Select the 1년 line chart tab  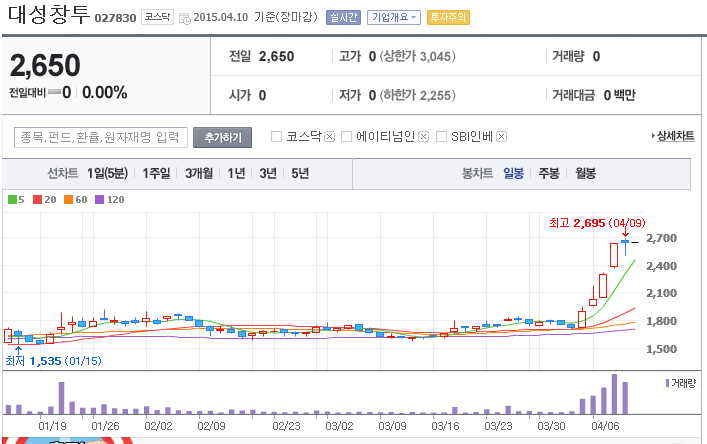236,173
